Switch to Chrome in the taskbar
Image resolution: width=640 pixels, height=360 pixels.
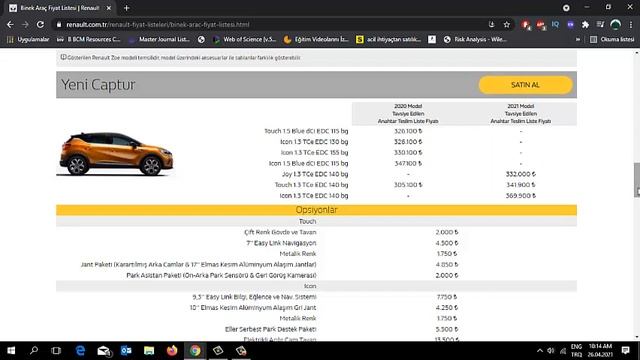coord(195,351)
